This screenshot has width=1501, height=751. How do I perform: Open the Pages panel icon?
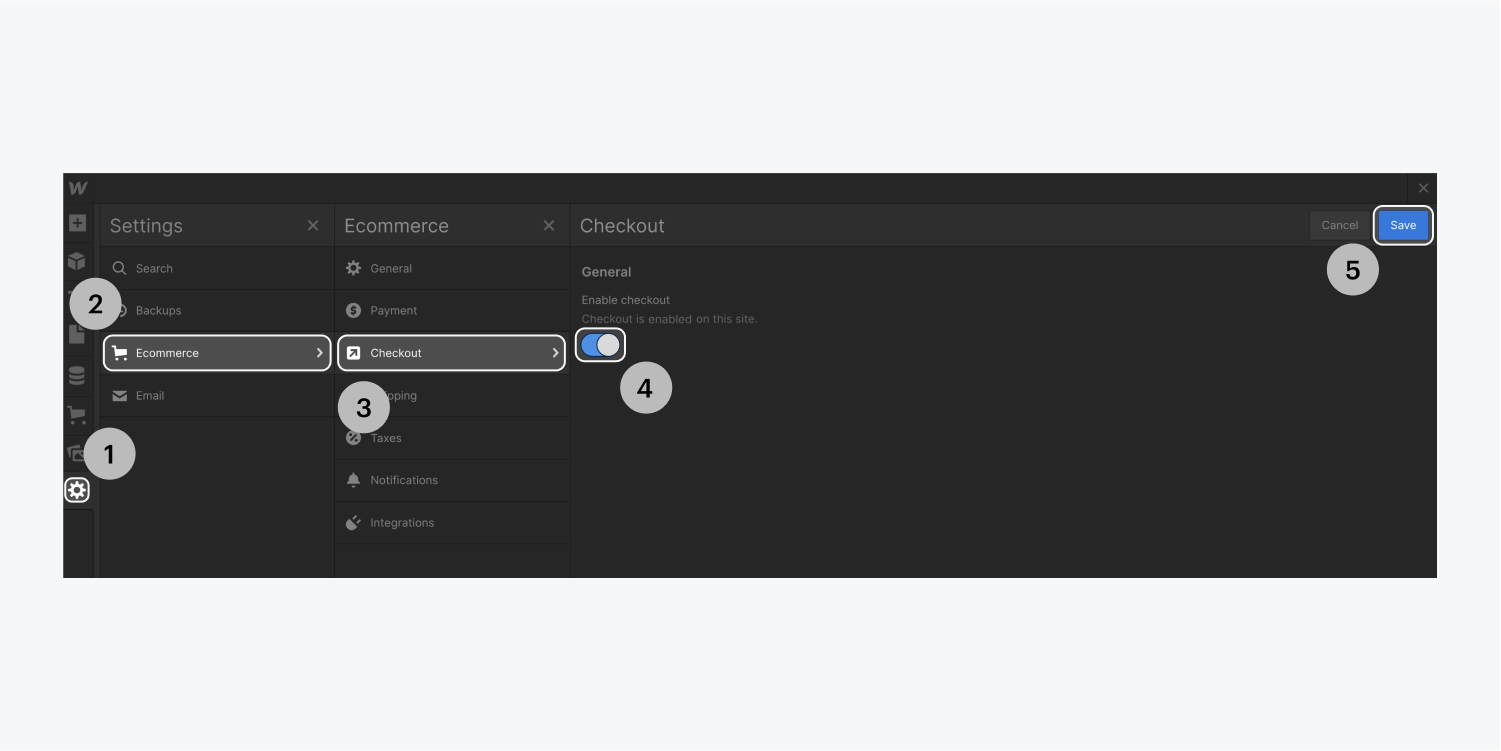(77, 337)
